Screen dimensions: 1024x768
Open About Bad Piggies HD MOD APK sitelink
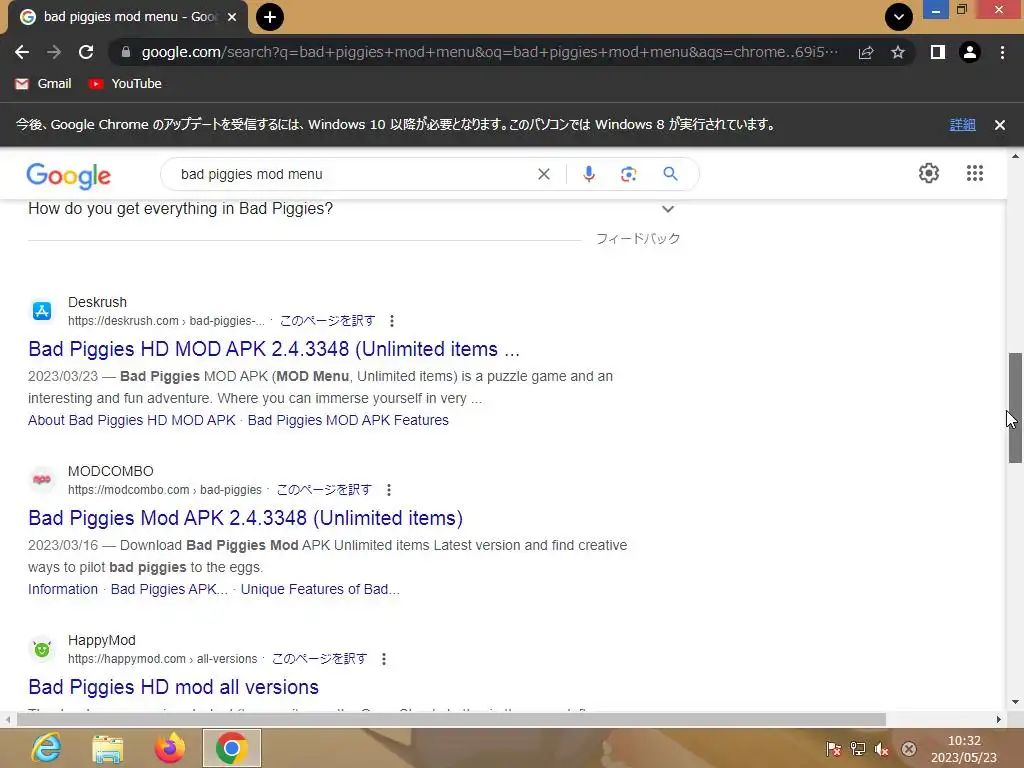point(131,420)
